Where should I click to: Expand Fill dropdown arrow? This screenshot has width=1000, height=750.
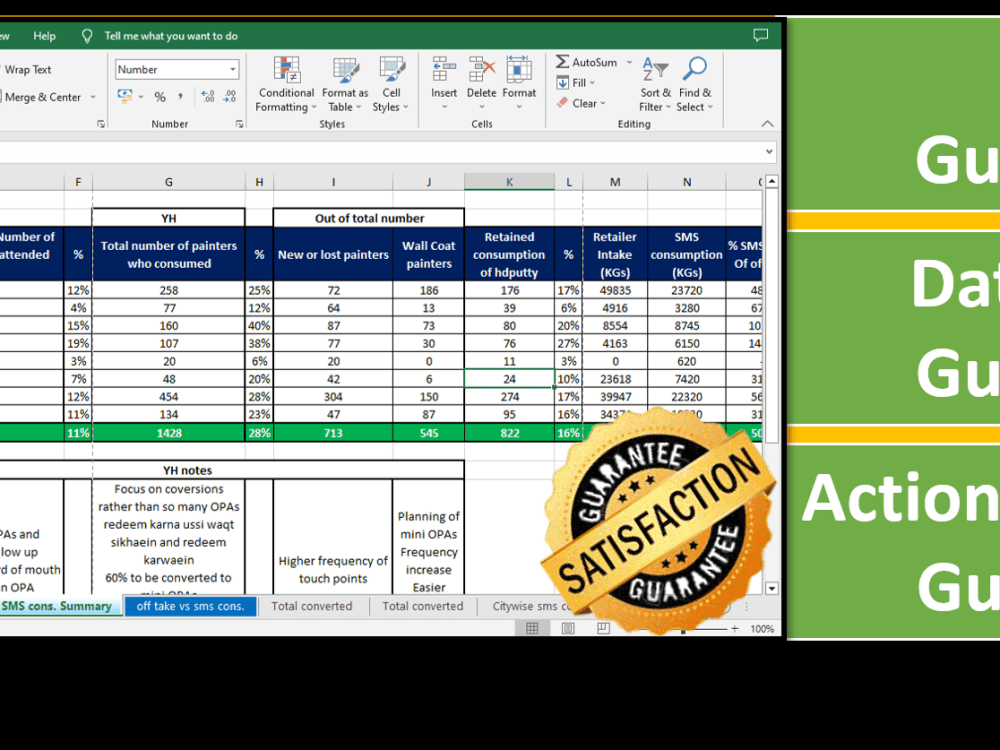(592, 83)
